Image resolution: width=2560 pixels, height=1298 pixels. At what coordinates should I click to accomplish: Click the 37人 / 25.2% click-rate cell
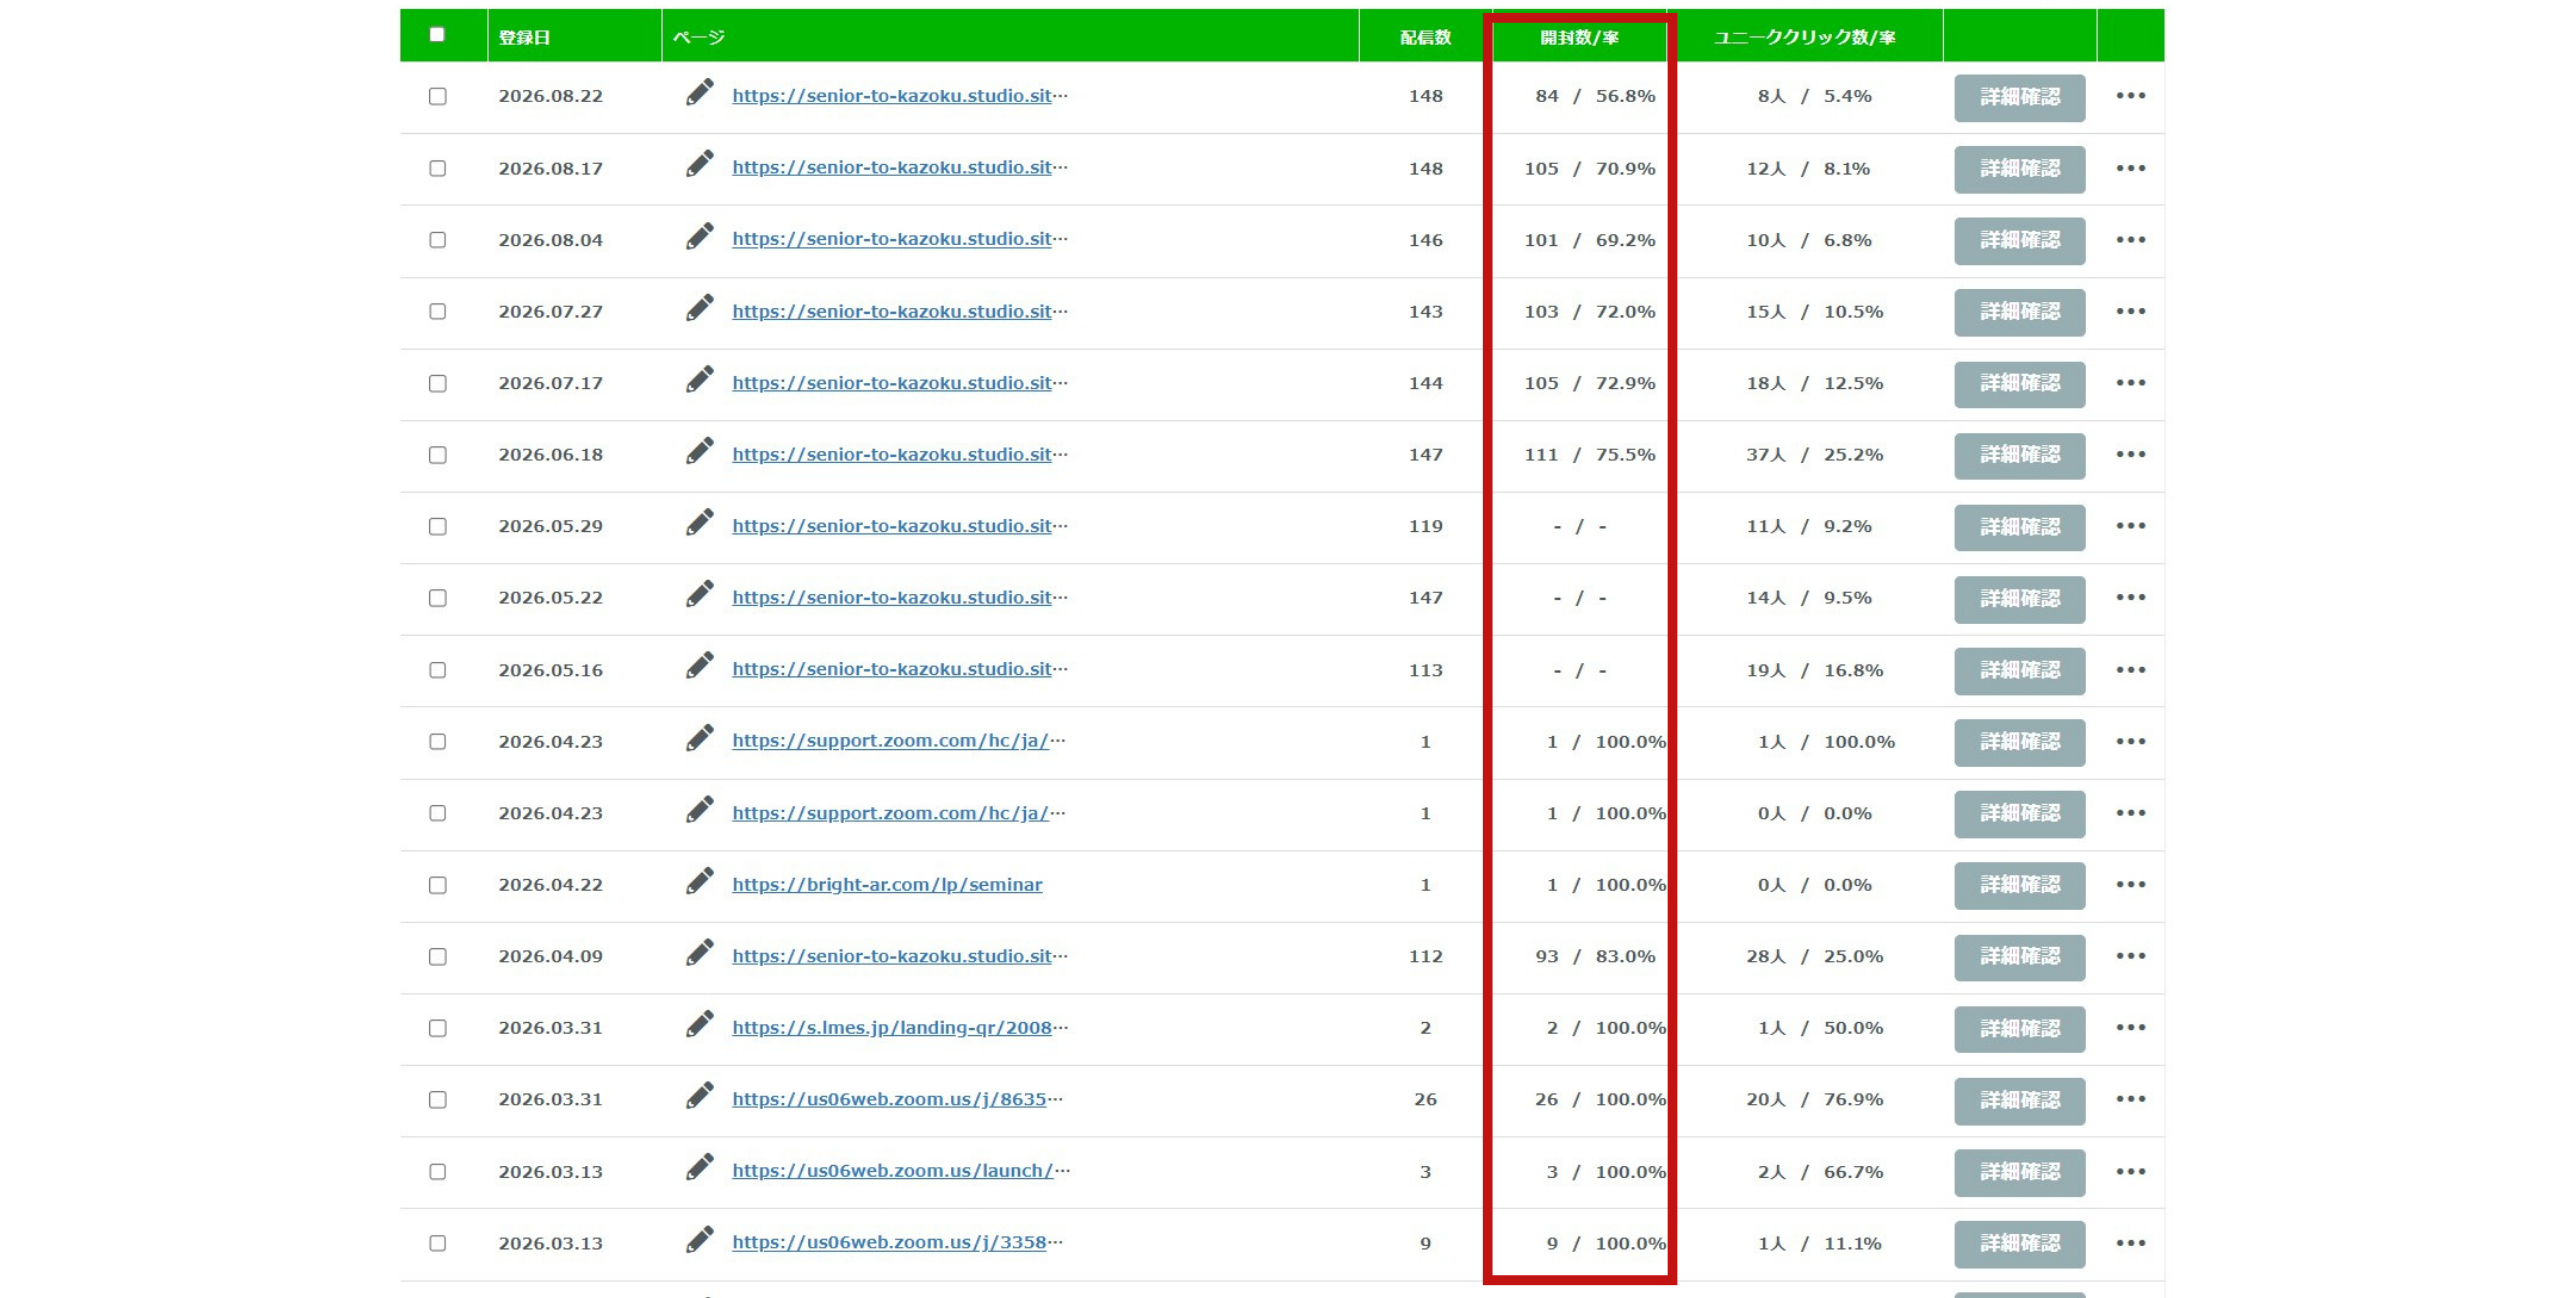1814,455
